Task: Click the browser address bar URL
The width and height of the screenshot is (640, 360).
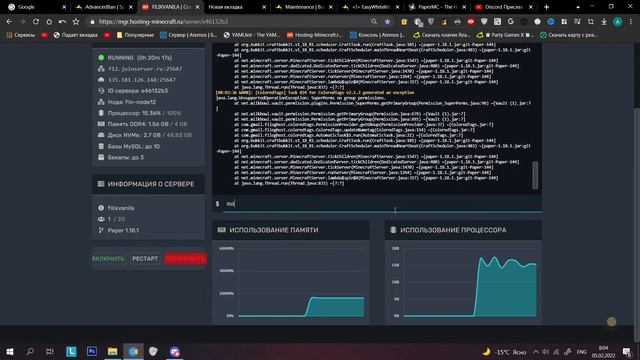Action: pyautogui.click(x=163, y=22)
